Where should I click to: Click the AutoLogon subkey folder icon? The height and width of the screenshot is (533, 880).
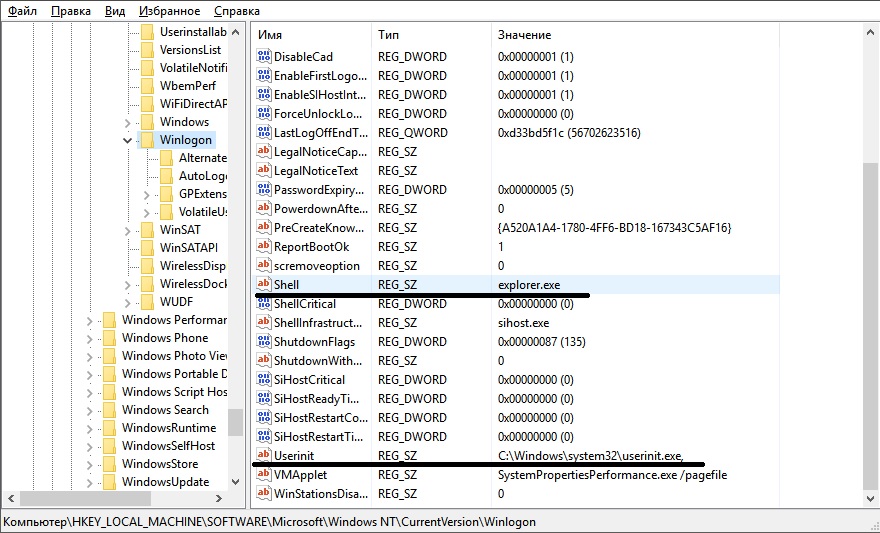167,176
